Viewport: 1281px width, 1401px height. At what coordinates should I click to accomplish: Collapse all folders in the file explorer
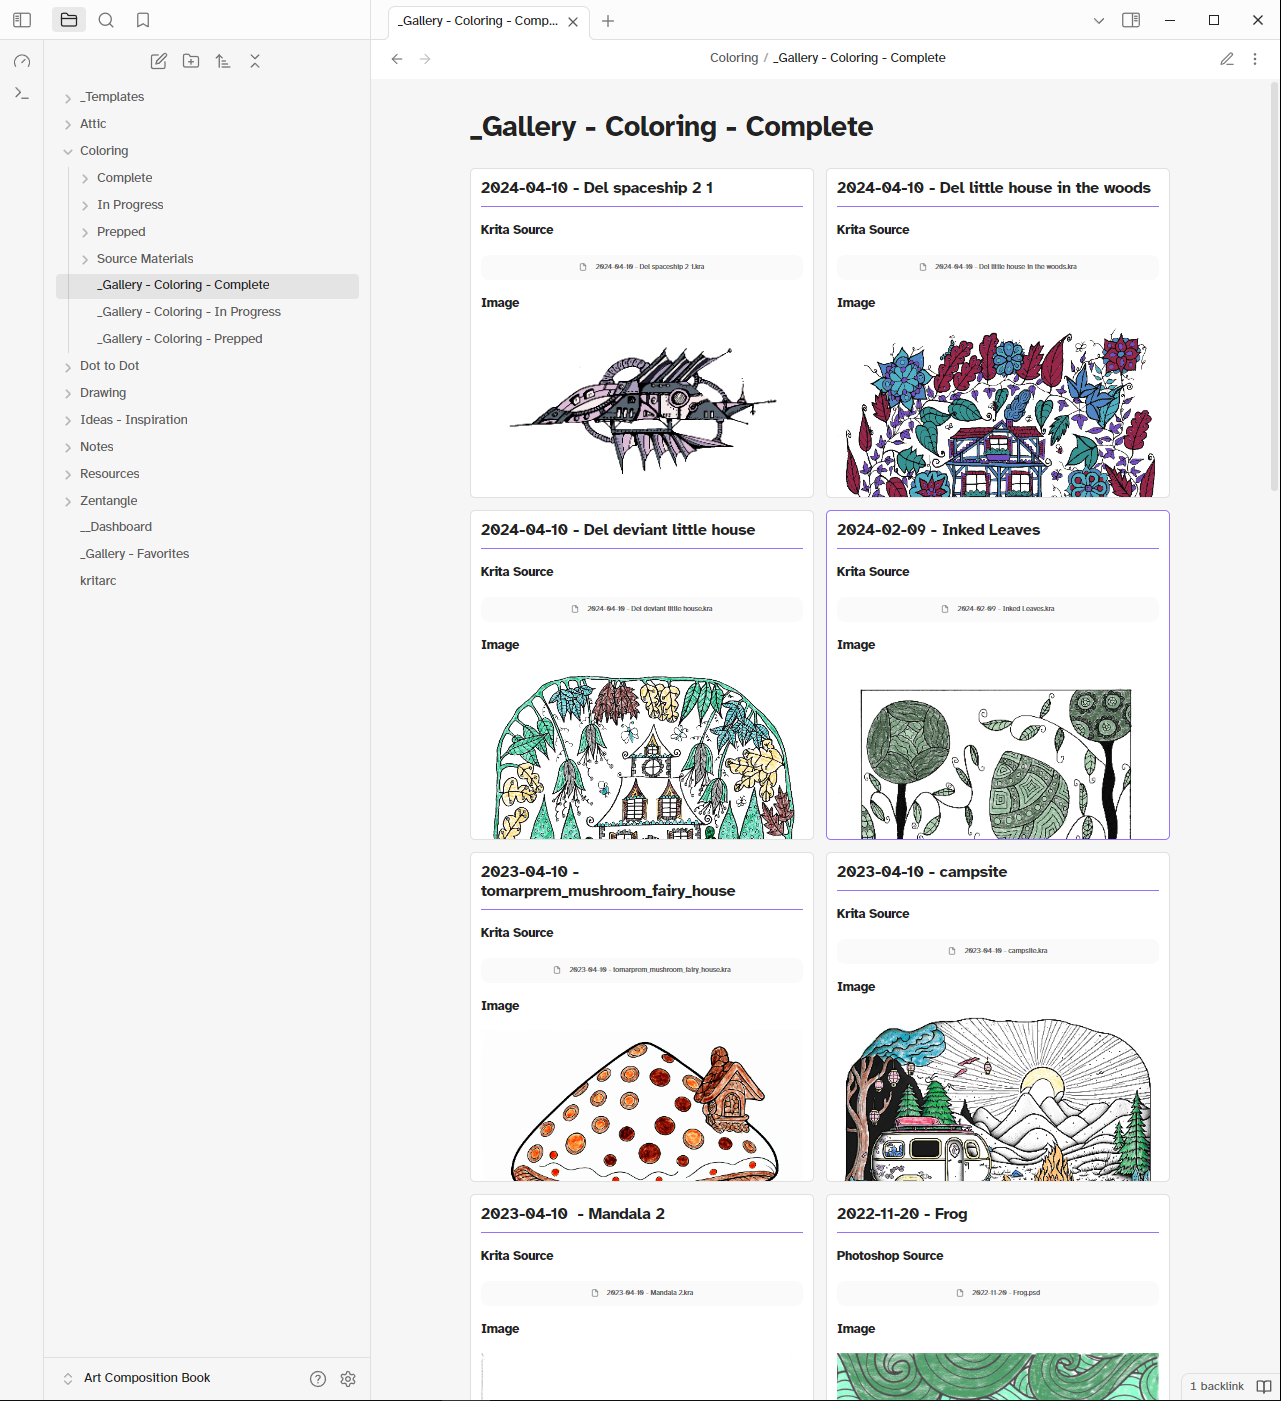pos(255,61)
